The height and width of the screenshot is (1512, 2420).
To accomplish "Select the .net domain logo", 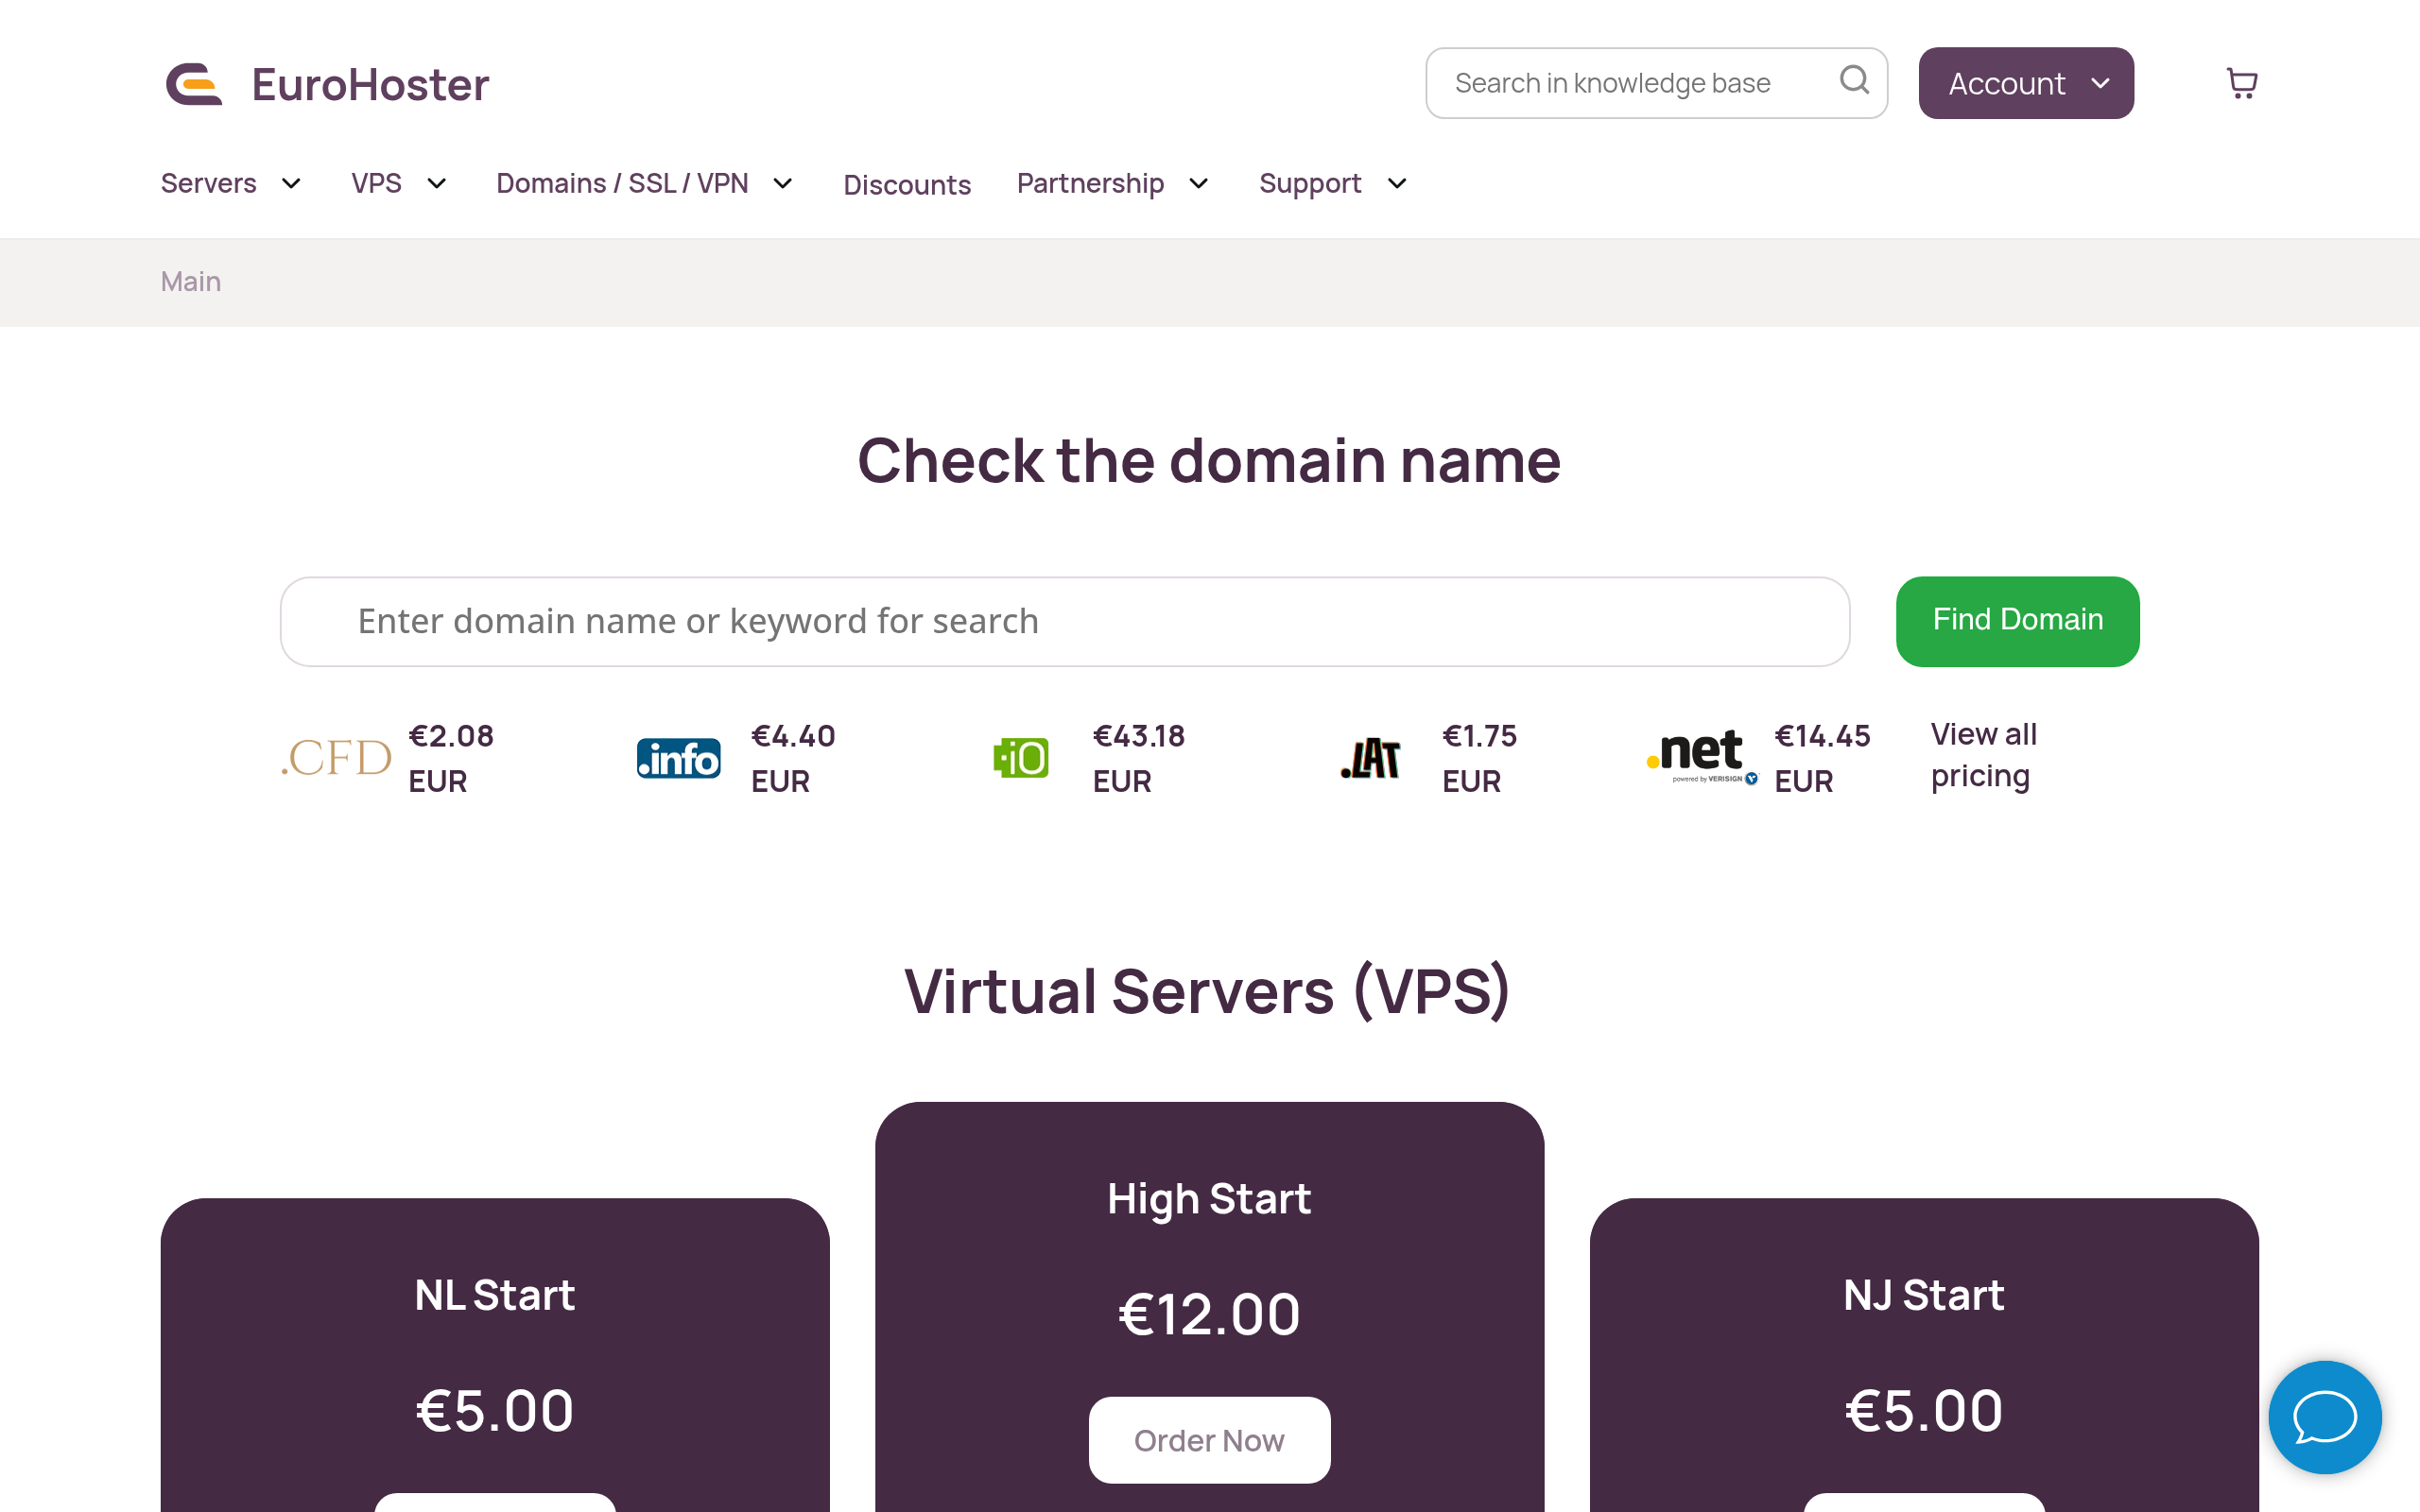I will point(1702,757).
